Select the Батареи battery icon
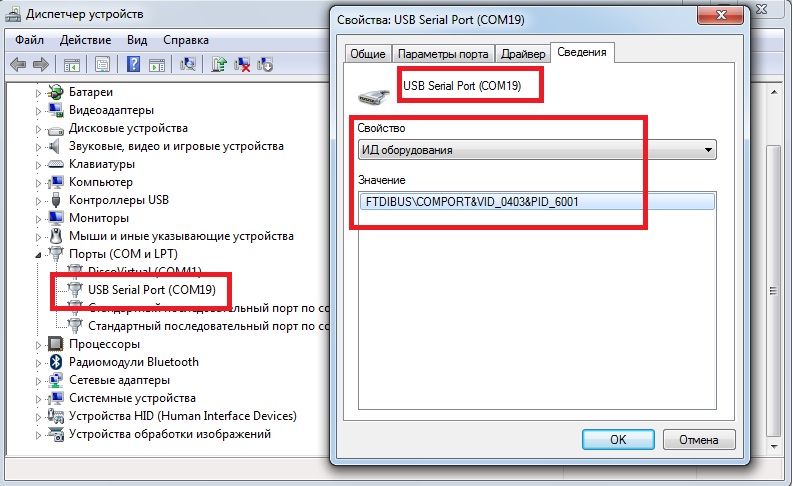Image resolution: width=793 pixels, height=486 pixels. [55, 92]
